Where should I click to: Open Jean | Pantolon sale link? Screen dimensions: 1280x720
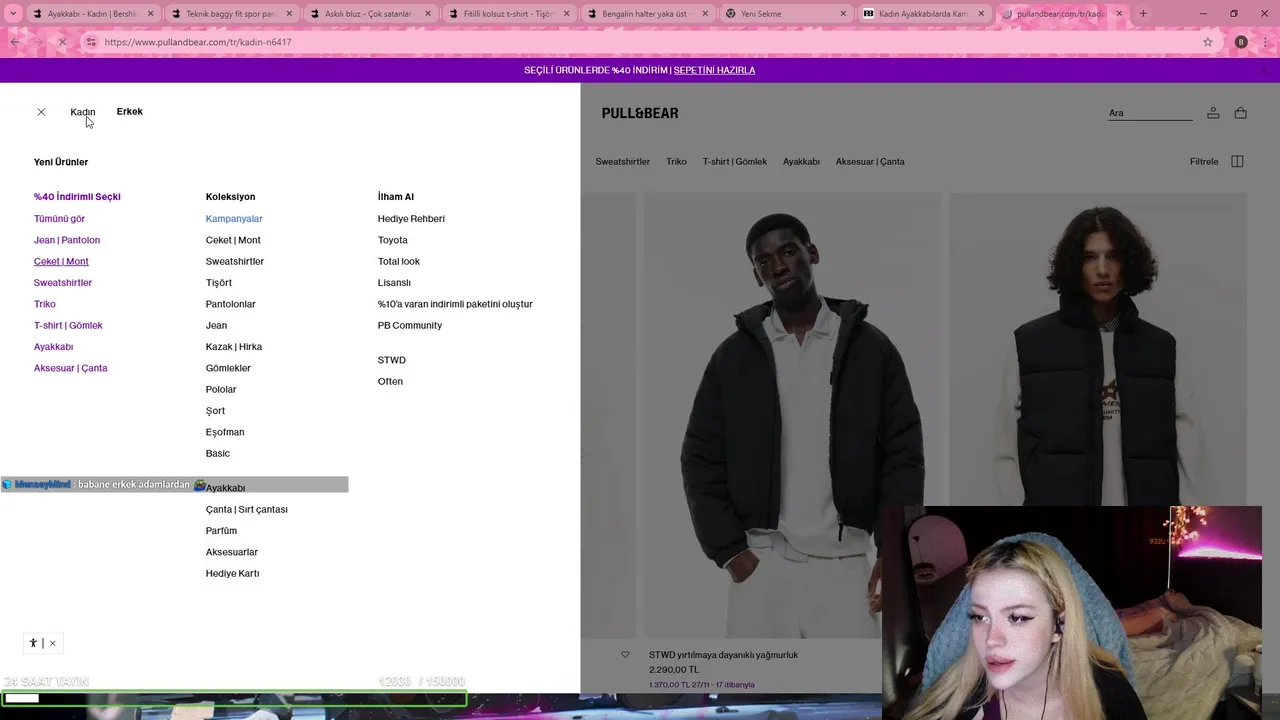67,240
